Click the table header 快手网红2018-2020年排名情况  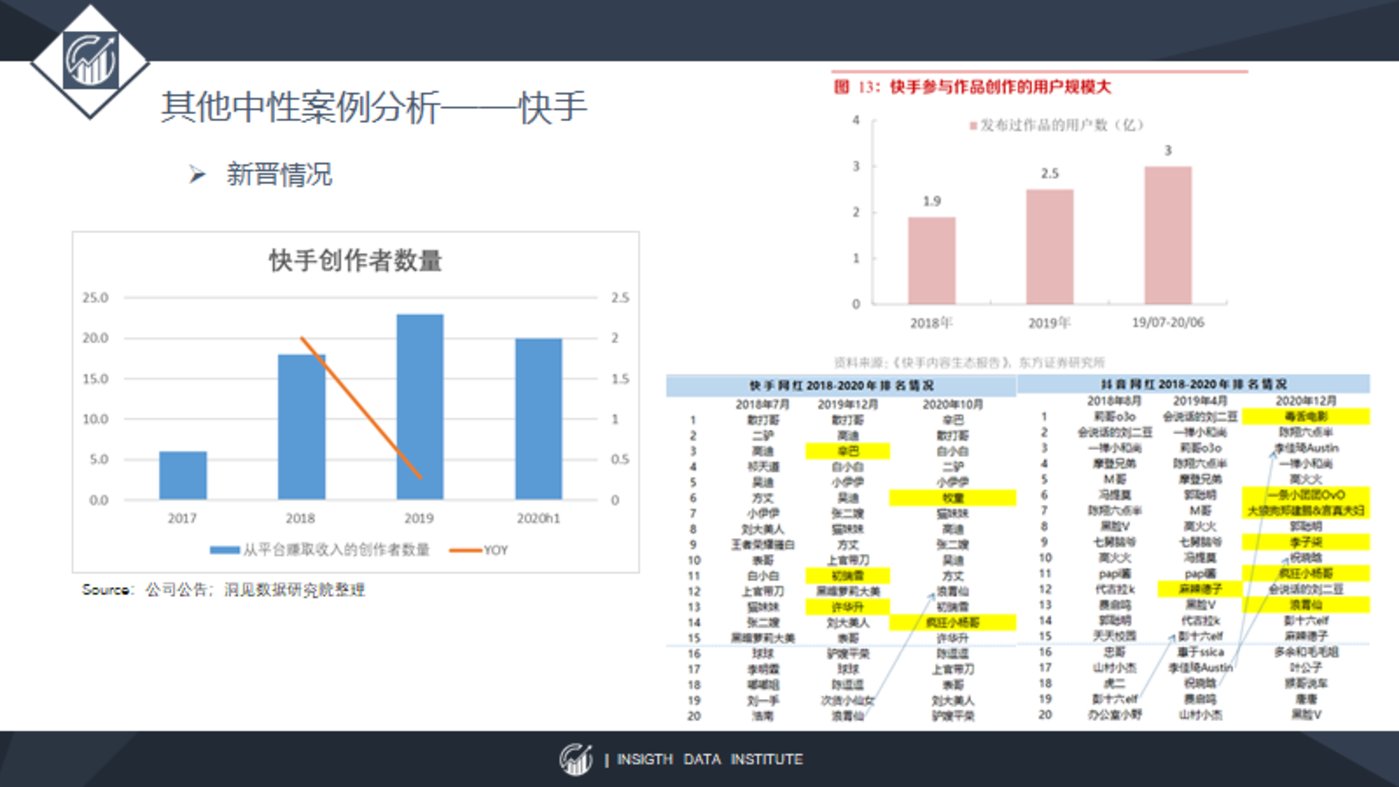coord(842,385)
